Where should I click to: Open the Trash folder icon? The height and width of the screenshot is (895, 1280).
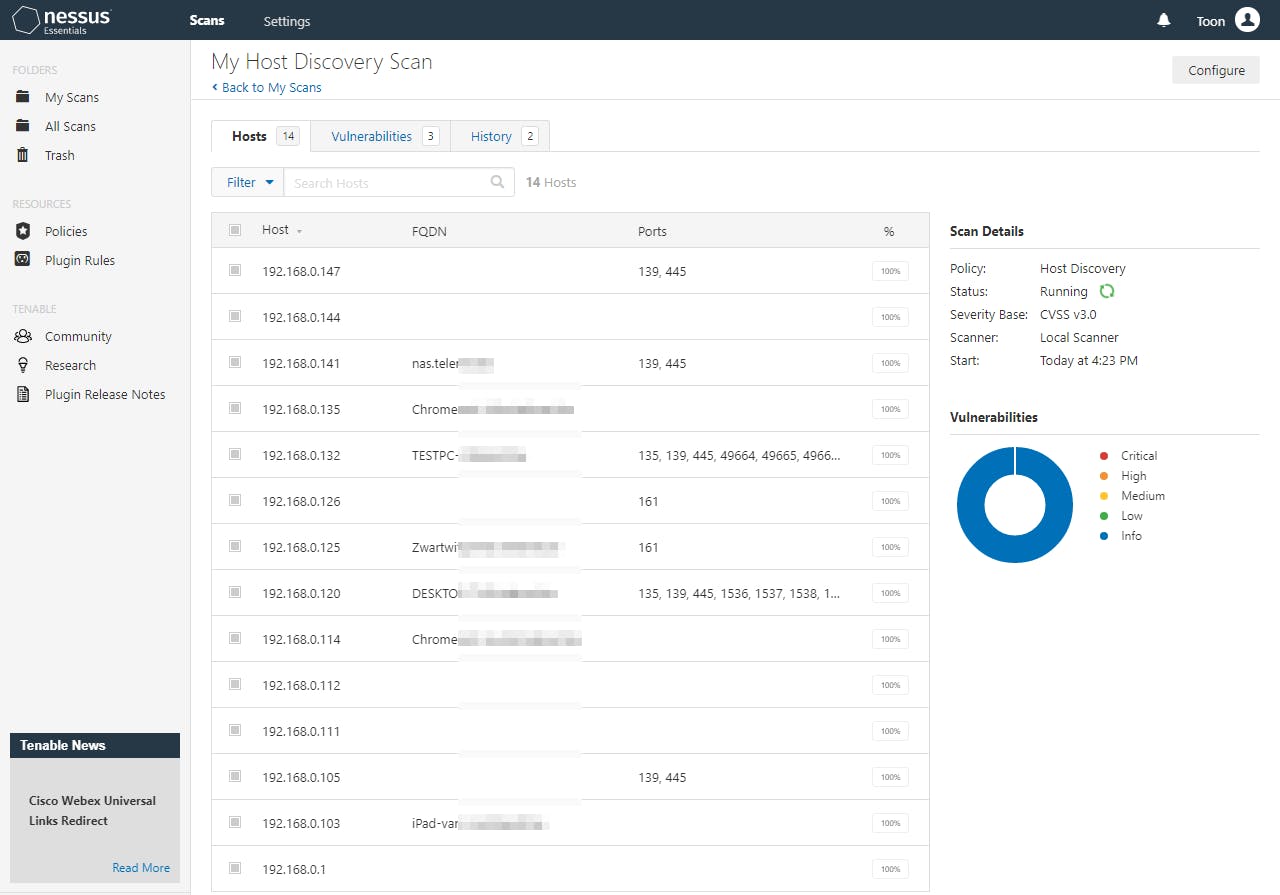23,155
